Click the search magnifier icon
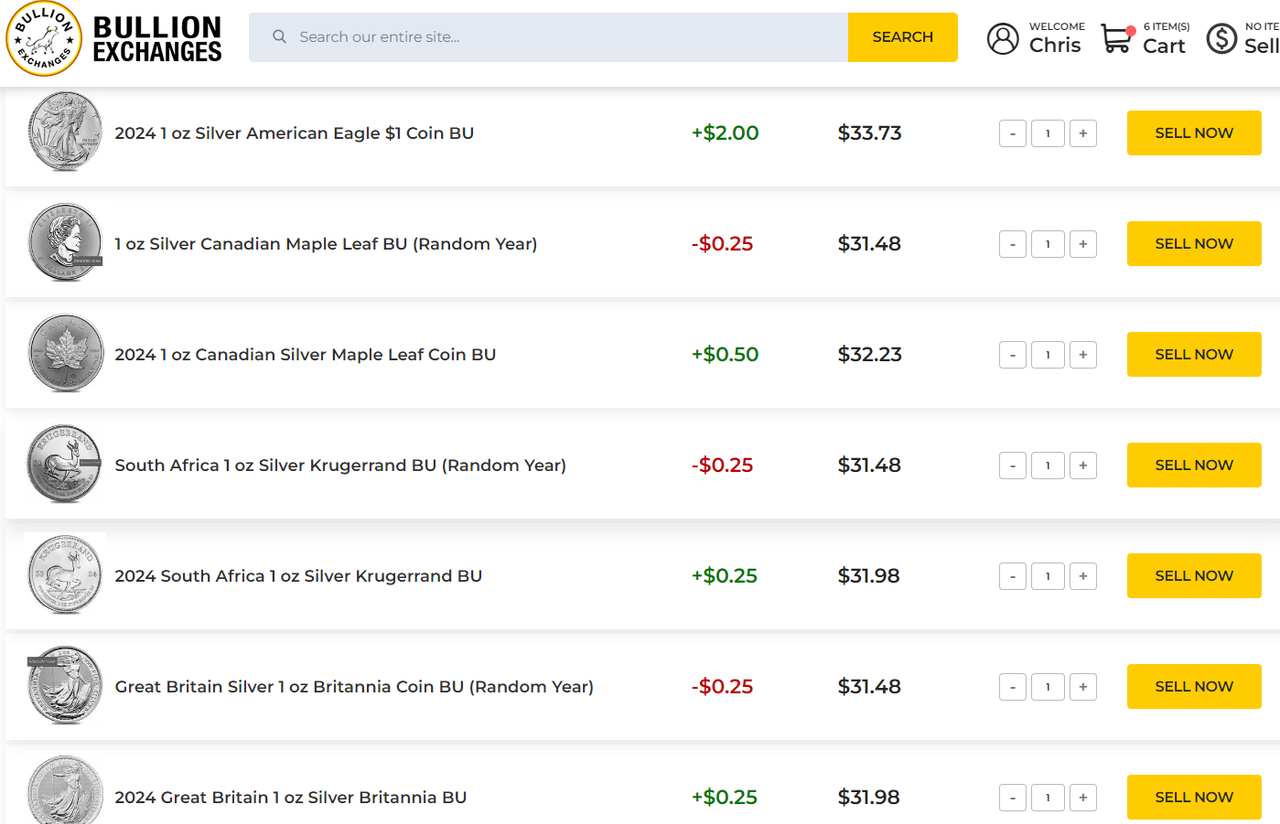The image size is (1280, 824). tap(280, 37)
